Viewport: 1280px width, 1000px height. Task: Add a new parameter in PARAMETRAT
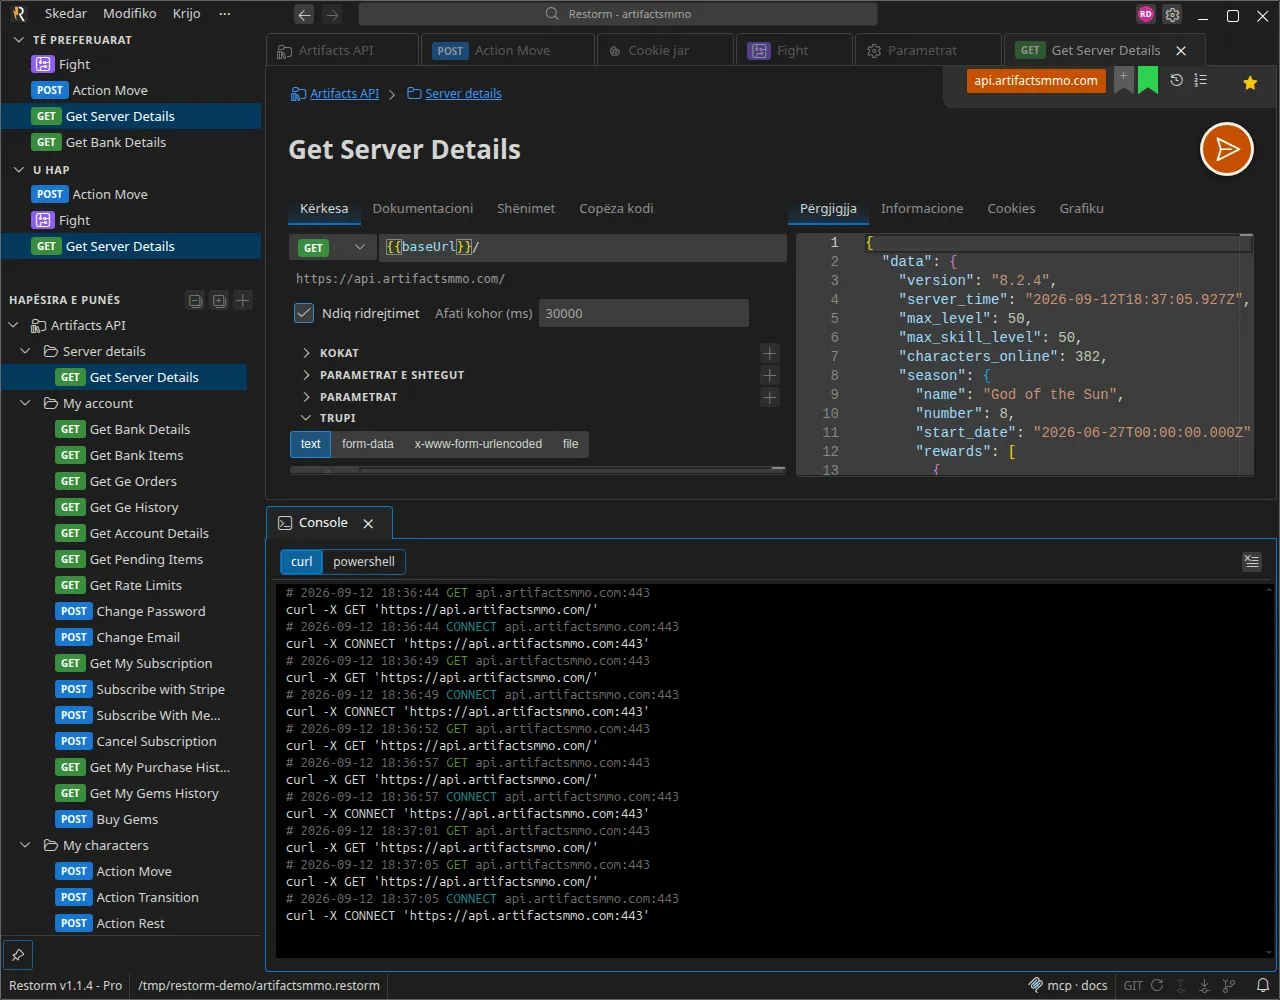pyautogui.click(x=770, y=397)
